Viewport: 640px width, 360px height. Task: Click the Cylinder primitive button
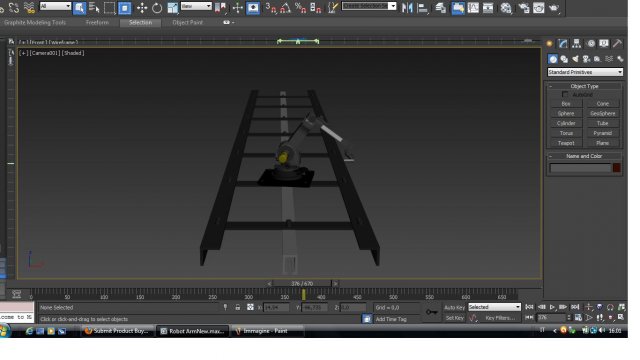[x=566, y=123]
